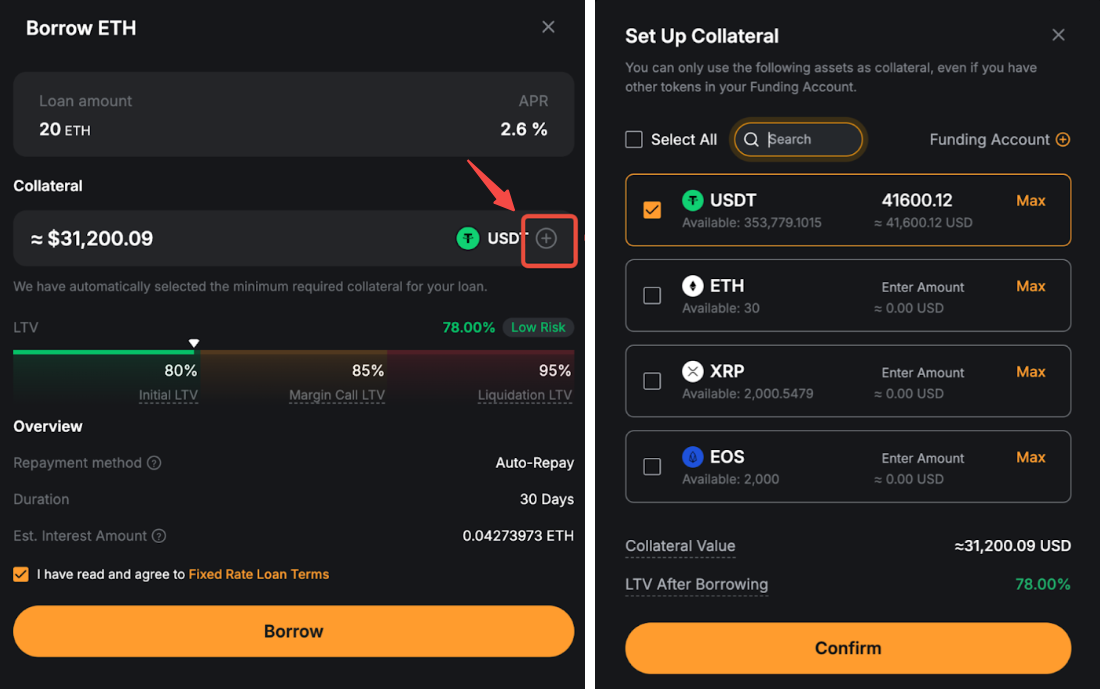Click the search magnifier icon
The image size is (1100, 689).
[x=751, y=140]
